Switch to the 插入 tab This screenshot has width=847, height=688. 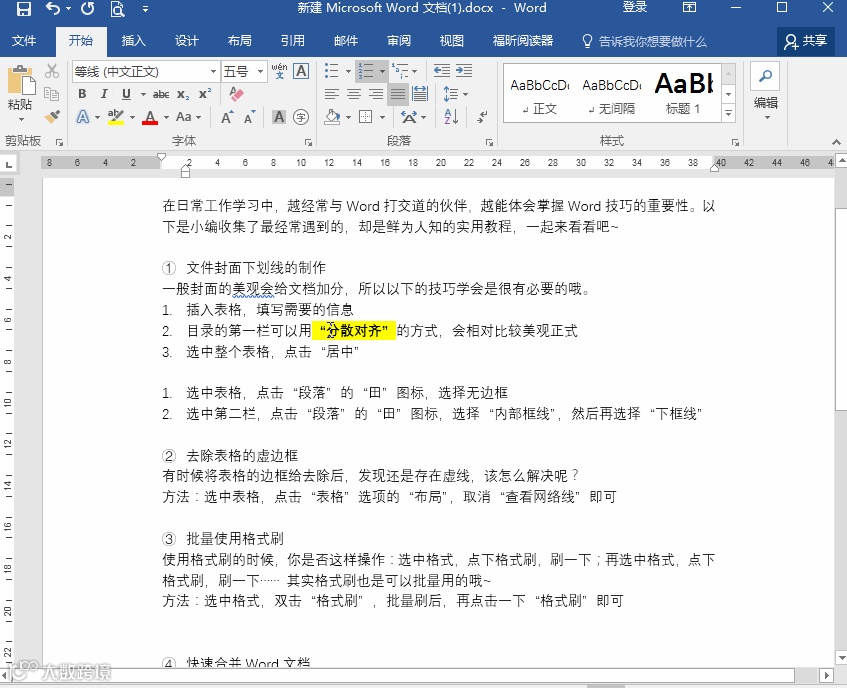click(x=133, y=41)
